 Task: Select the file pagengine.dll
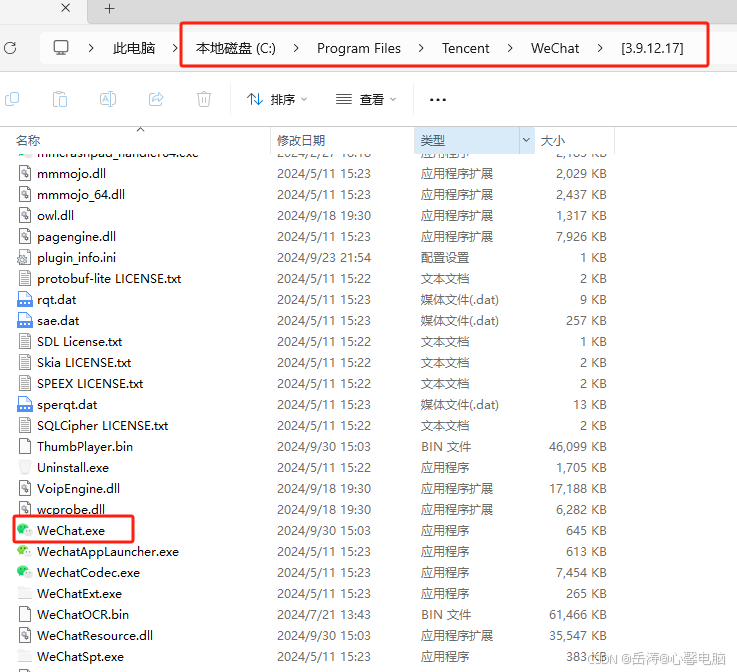(x=76, y=236)
